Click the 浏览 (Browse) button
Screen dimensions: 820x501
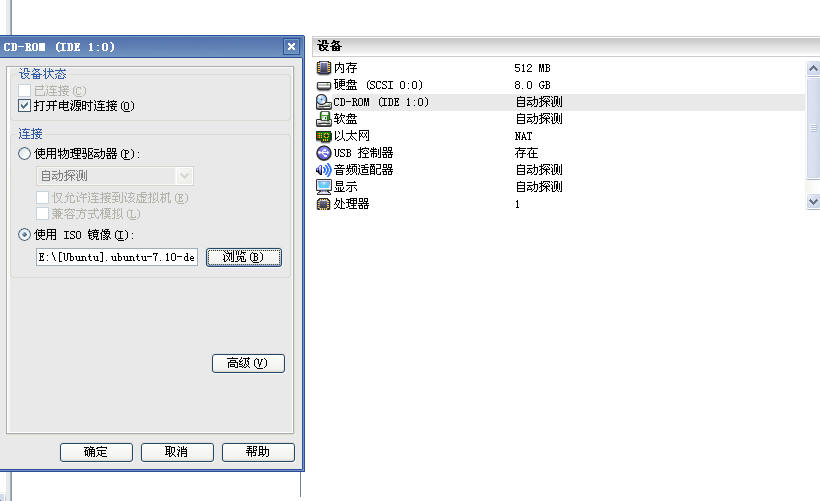point(244,257)
